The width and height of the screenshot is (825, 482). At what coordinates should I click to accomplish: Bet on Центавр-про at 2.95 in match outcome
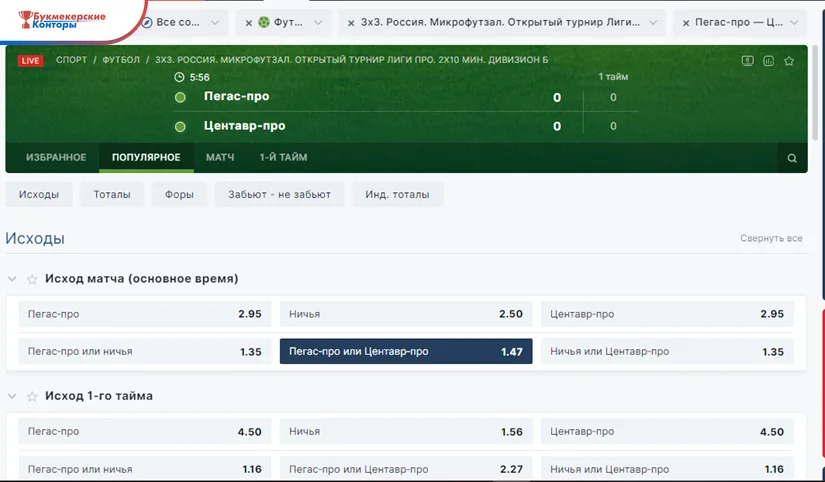pos(667,314)
